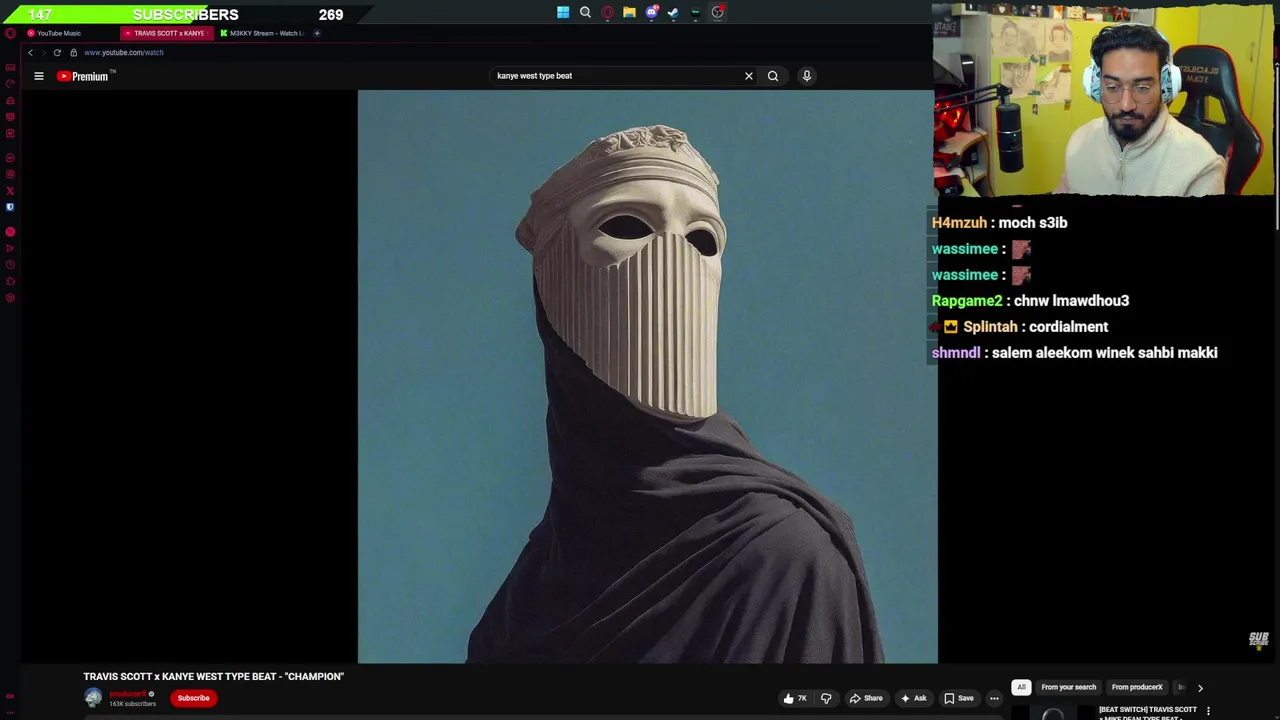Select the "From producerX" chip

(1137, 687)
